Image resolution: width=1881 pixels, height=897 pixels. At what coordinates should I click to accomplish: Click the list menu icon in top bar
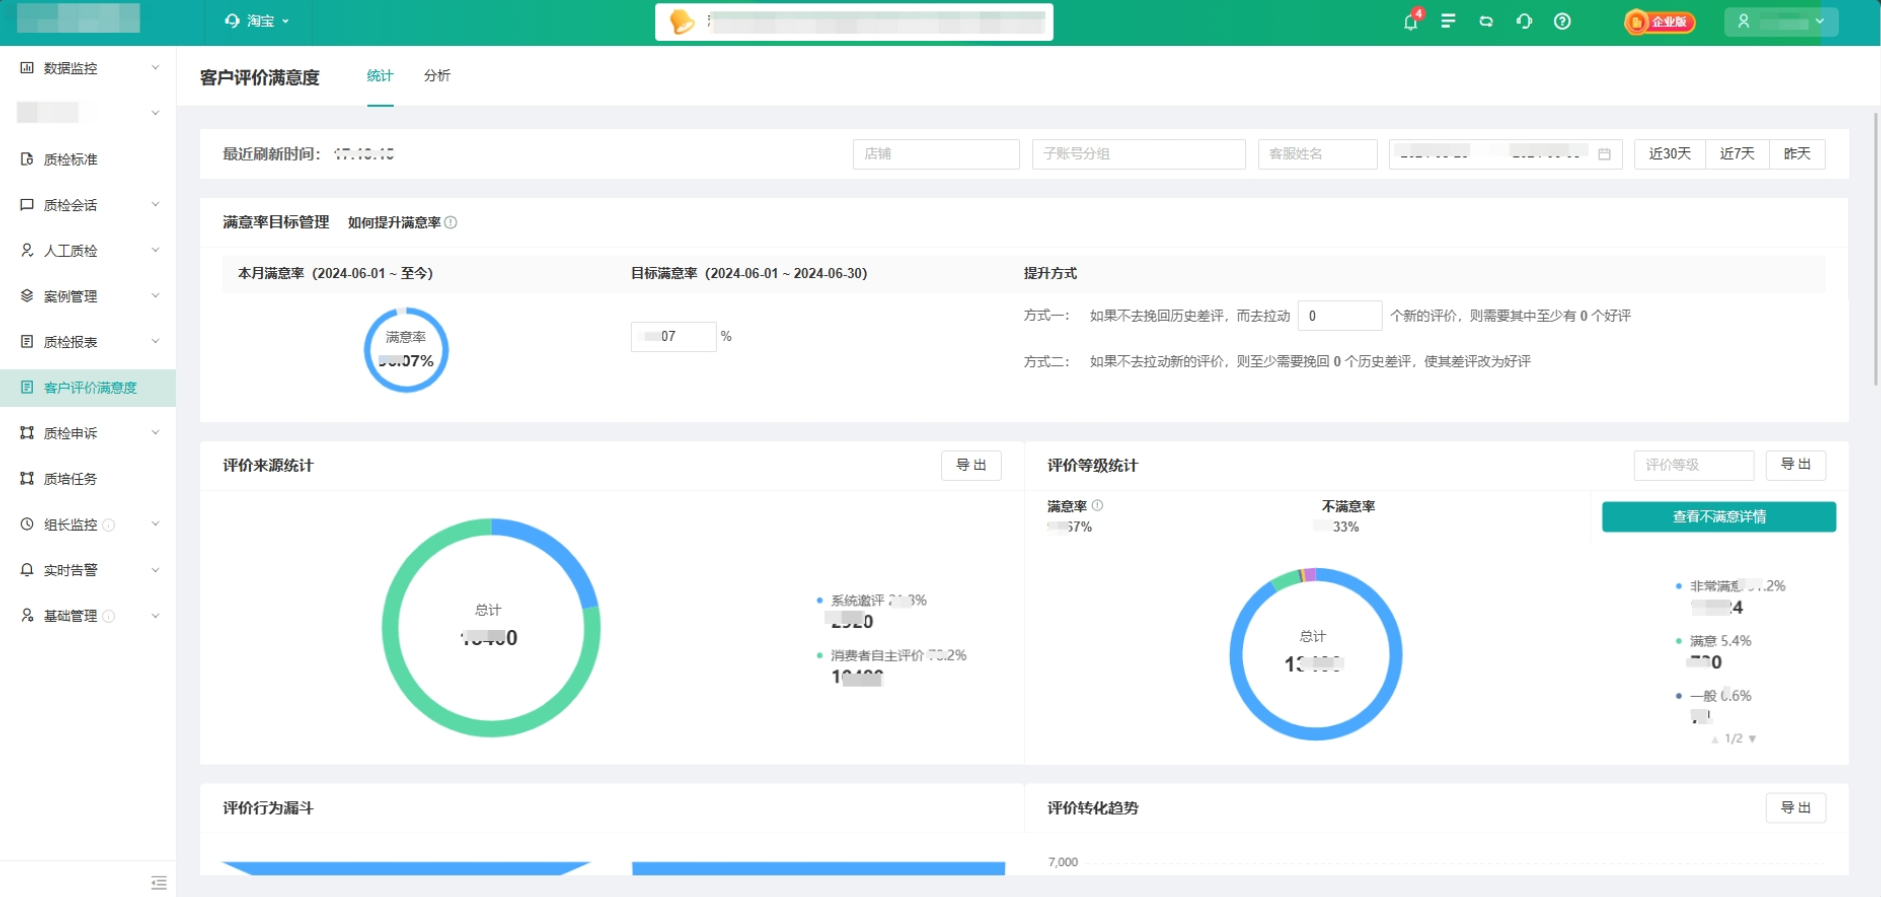pos(1448,21)
